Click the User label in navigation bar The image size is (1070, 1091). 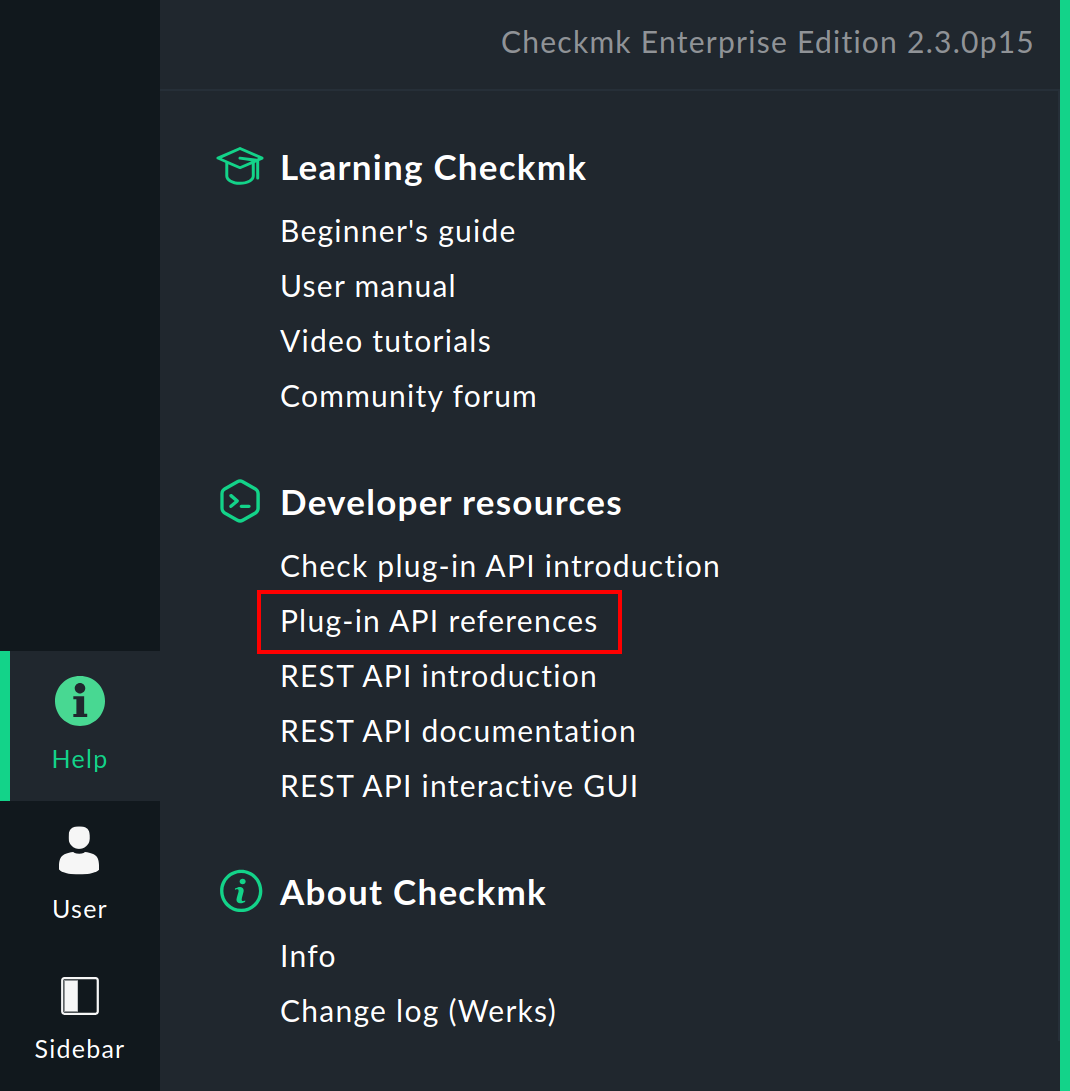[79, 909]
